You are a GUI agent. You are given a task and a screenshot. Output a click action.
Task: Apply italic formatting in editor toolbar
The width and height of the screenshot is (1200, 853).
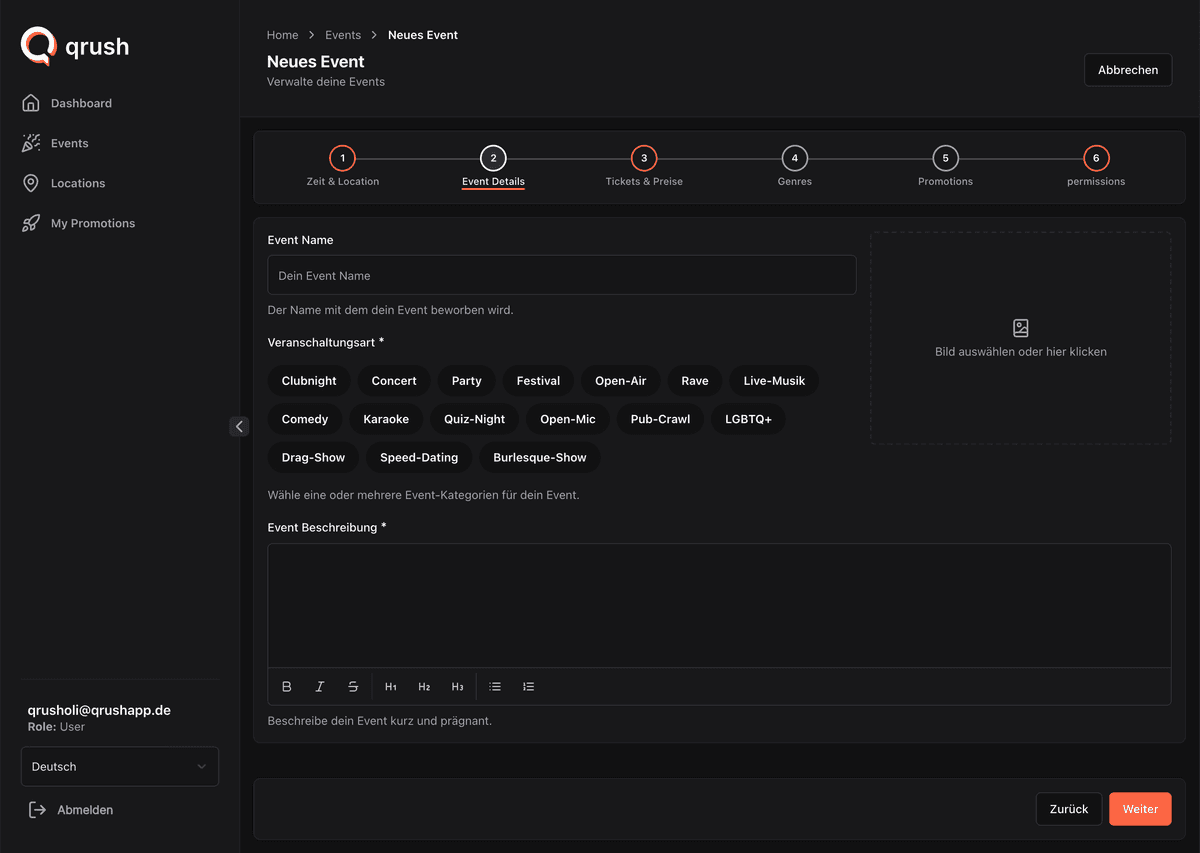[320, 687]
